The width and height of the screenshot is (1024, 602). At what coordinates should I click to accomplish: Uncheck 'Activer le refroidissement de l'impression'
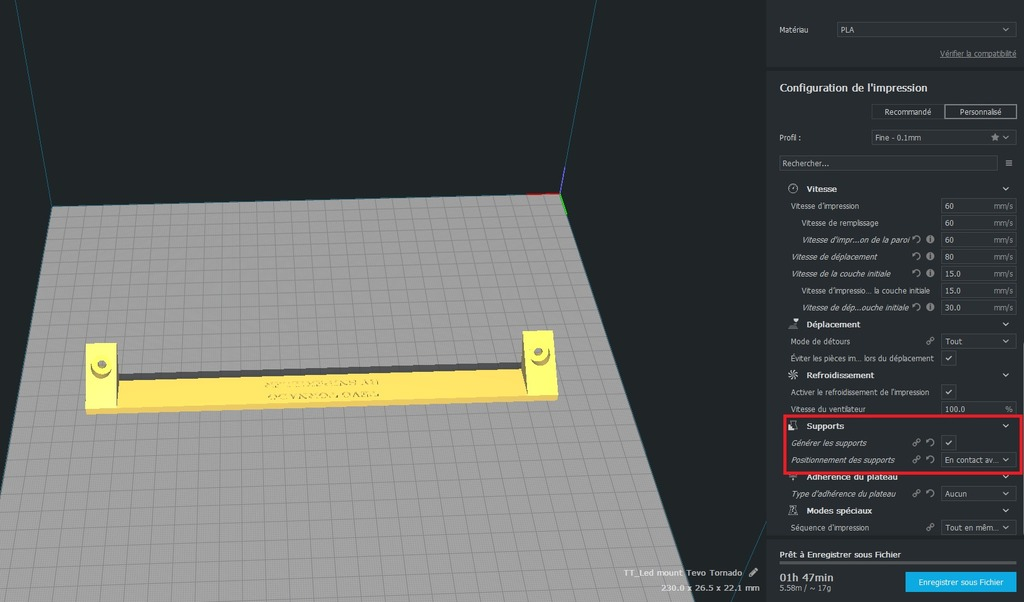coord(949,392)
